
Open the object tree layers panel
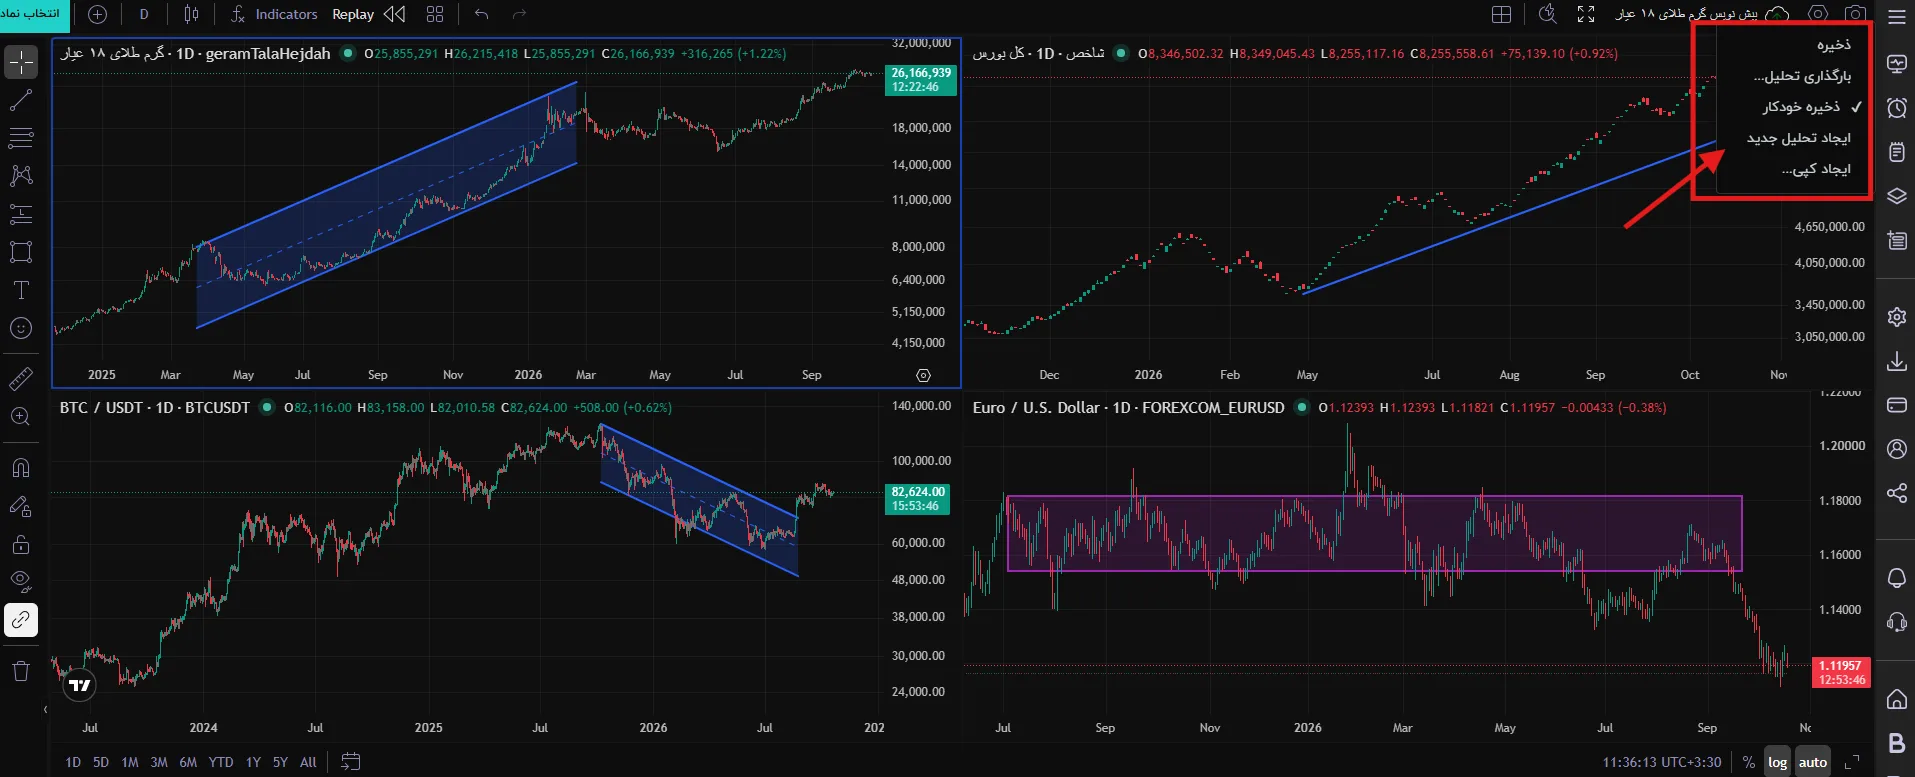point(1896,196)
